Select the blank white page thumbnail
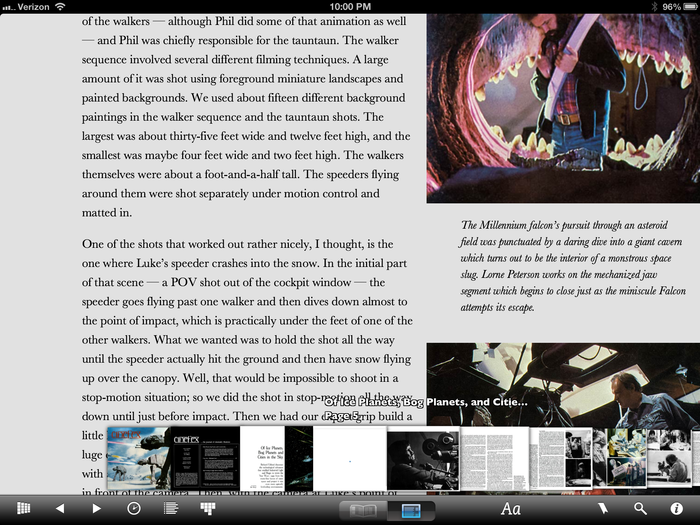 click(x=350, y=459)
